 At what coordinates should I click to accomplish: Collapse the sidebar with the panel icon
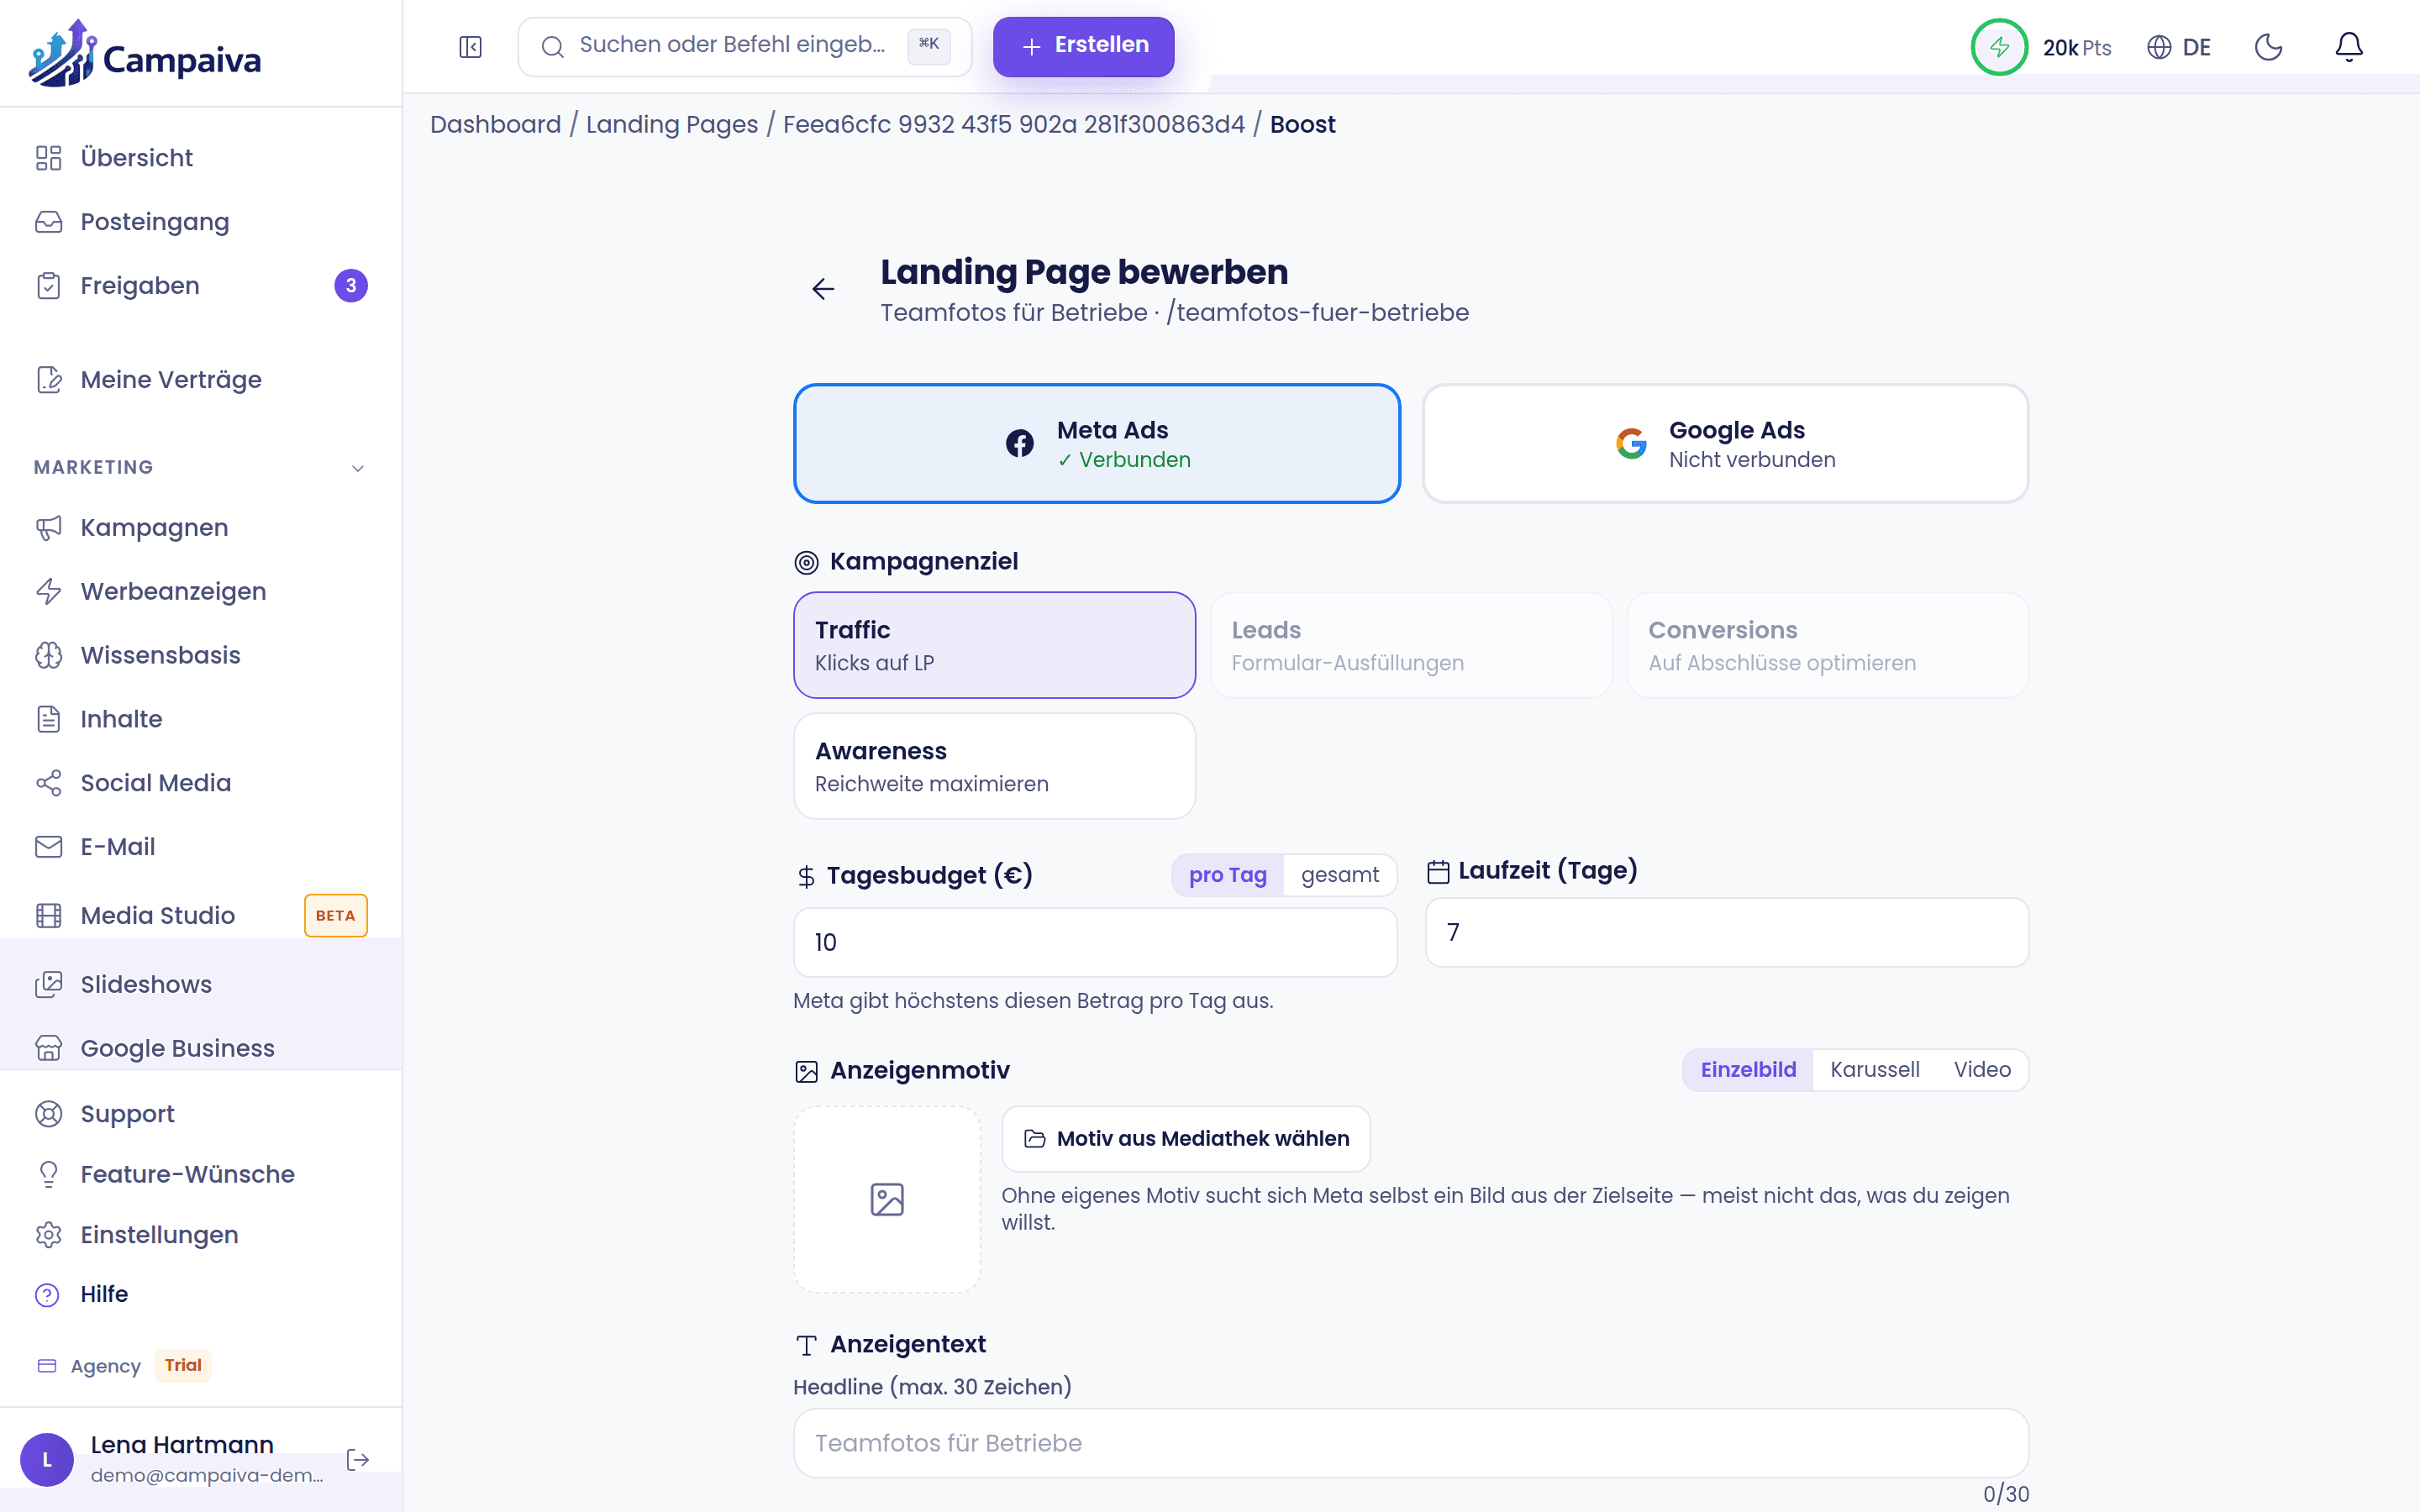click(x=470, y=47)
